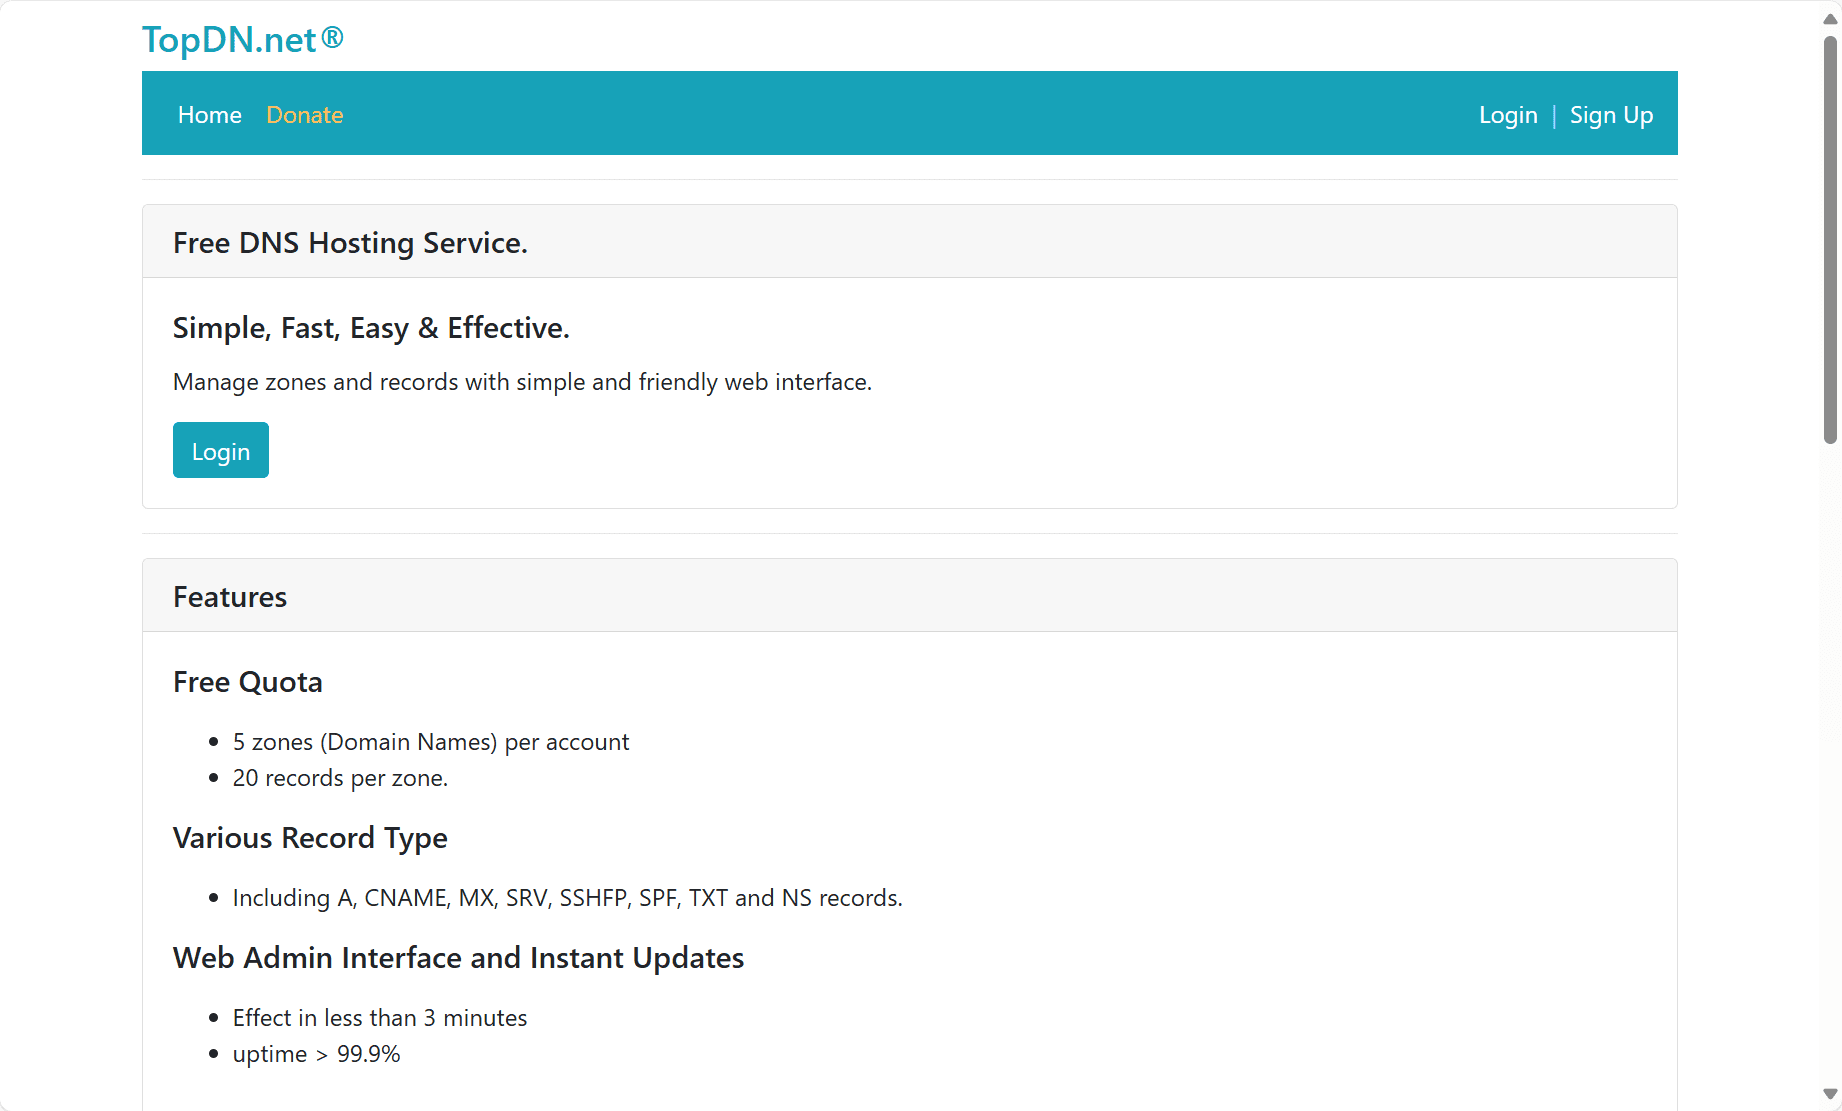Viewport: 1842px width, 1111px height.
Task: Click the "Free DNS Hosting Service." panel header
Action: (x=350, y=243)
